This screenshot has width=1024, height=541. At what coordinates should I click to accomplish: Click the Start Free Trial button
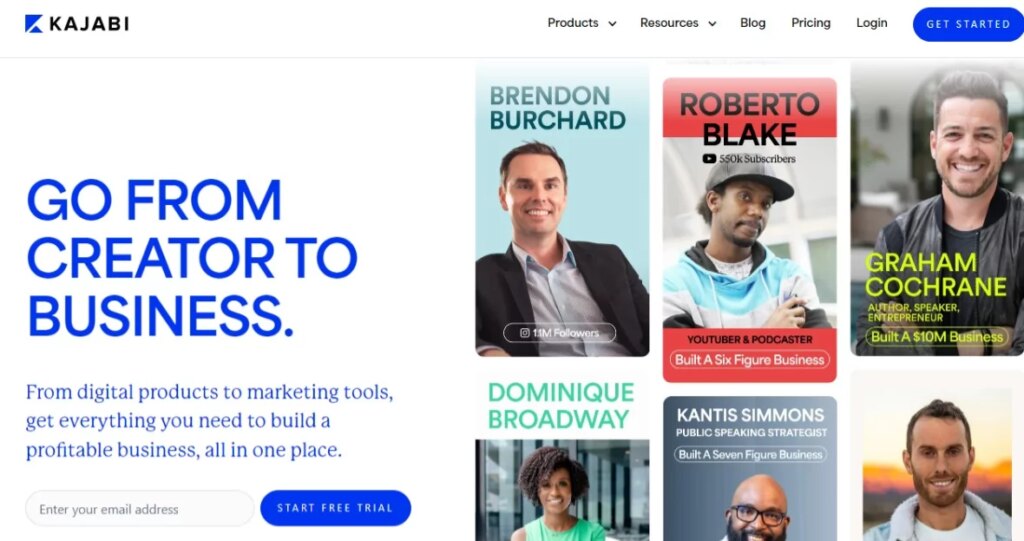pos(336,508)
